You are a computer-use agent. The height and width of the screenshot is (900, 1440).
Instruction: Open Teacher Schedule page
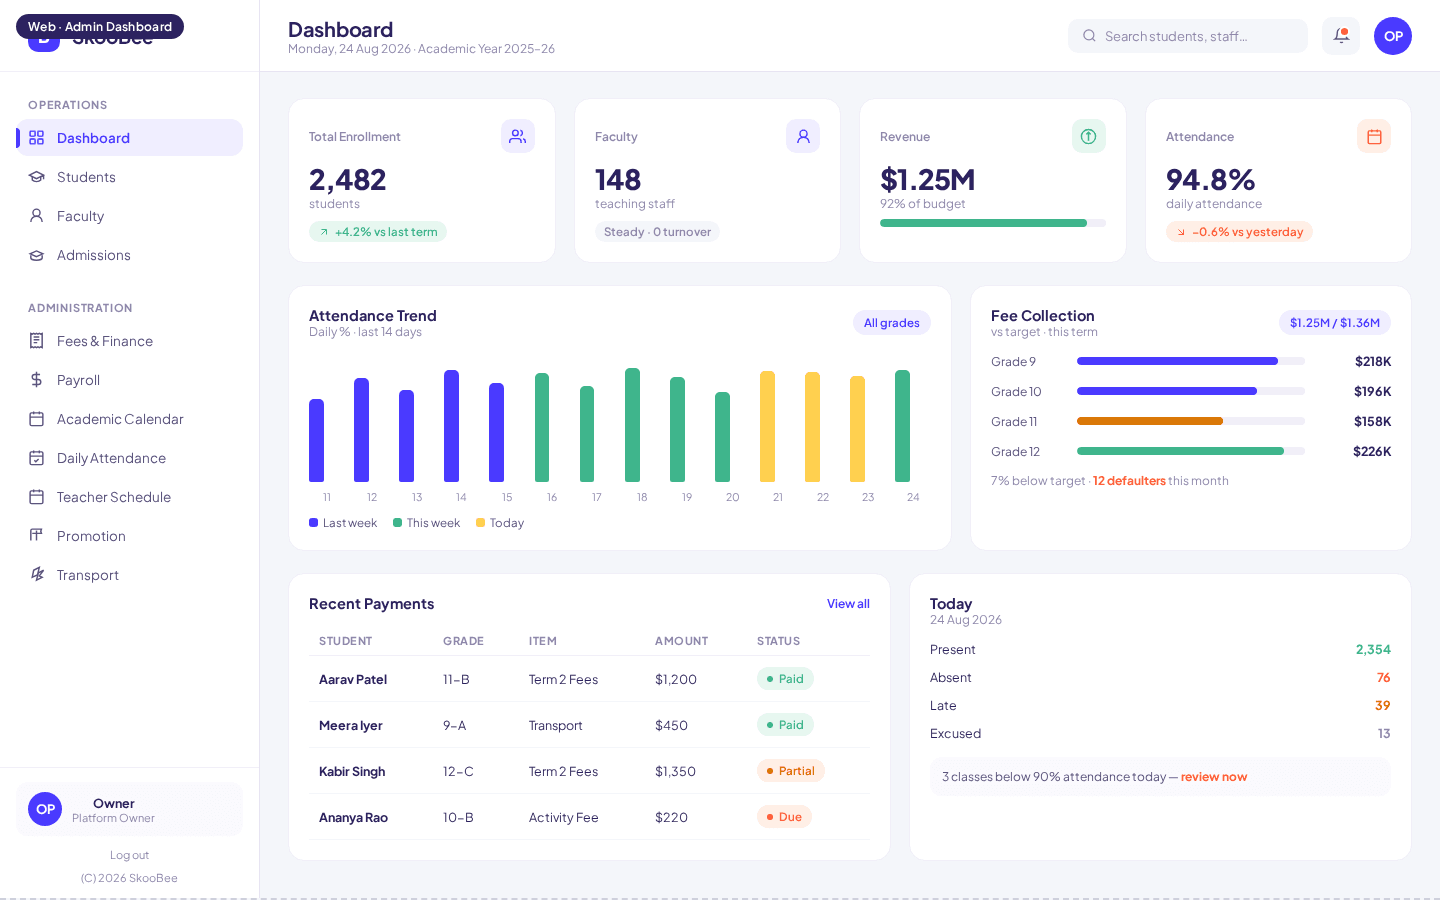point(130,497)
